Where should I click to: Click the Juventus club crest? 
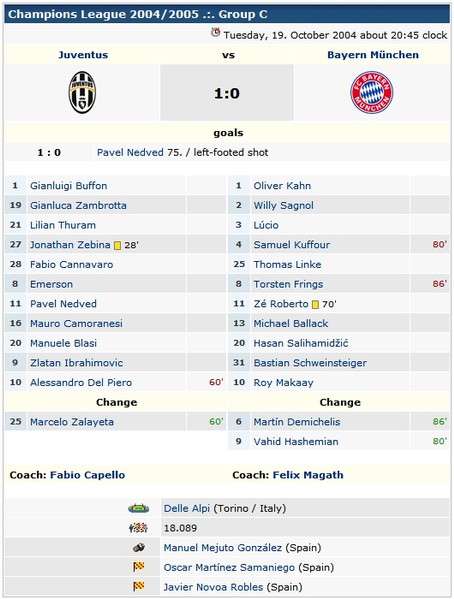tap(82, 92)
